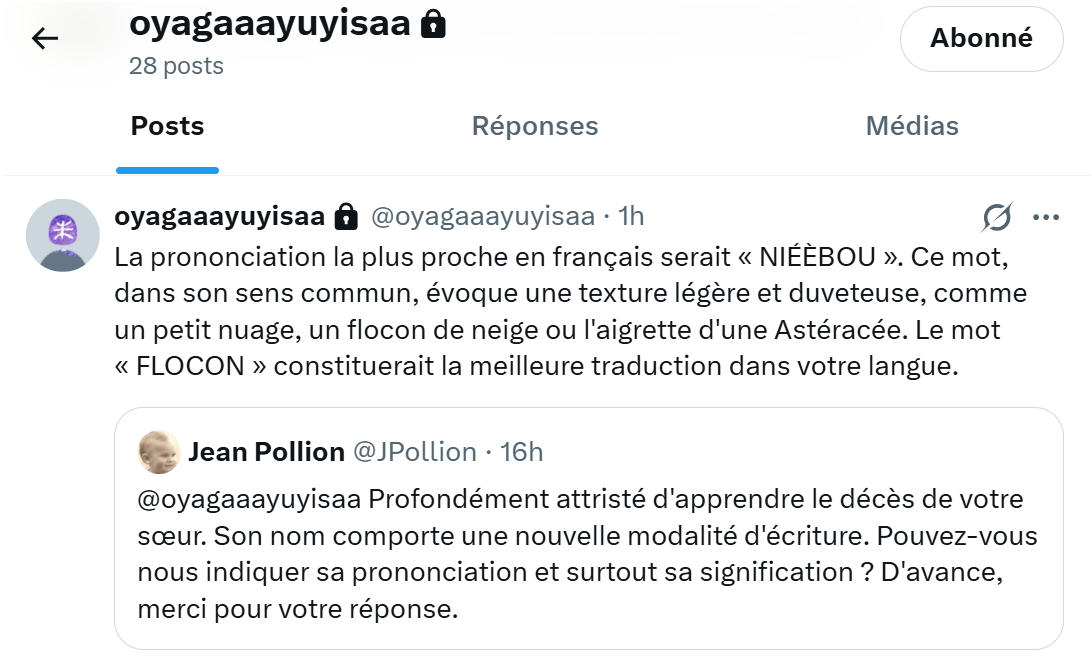
Task: Click the lock icon beside the header username
Action: (x=433, y=24)
